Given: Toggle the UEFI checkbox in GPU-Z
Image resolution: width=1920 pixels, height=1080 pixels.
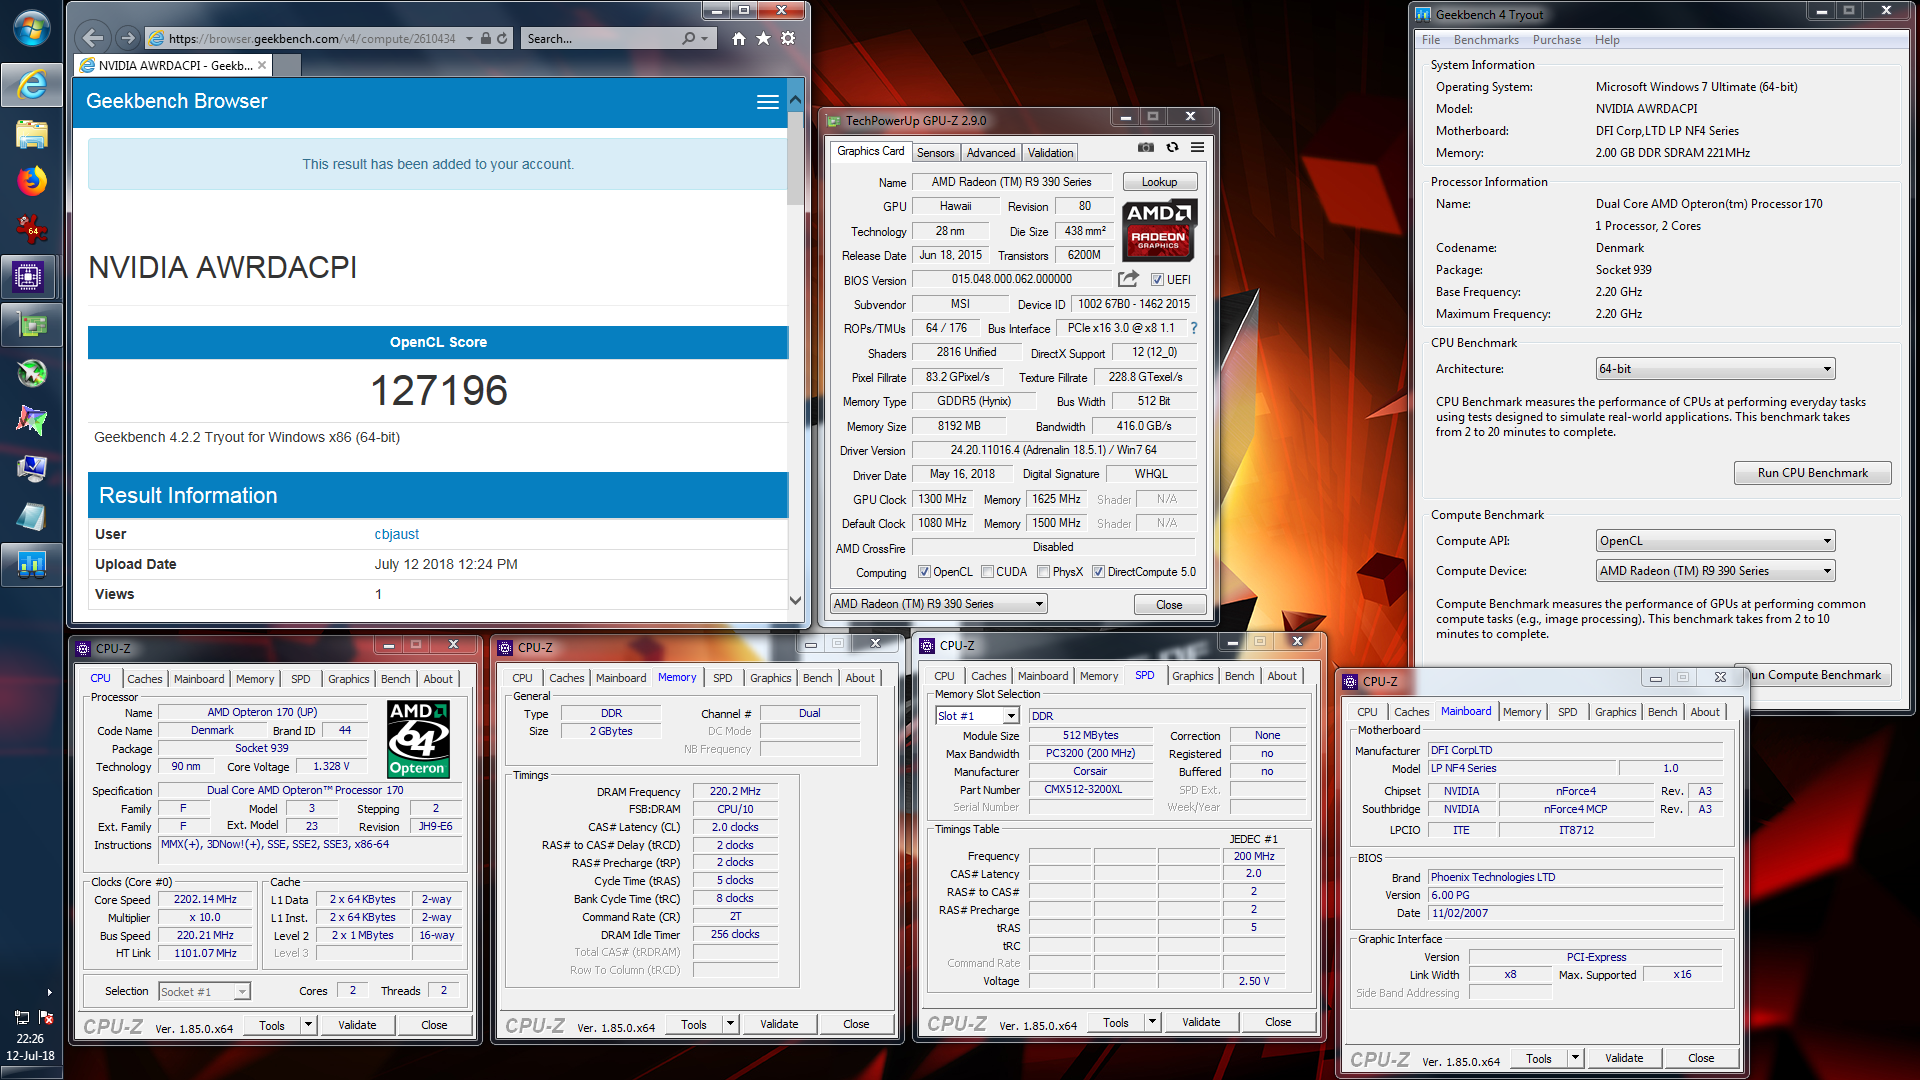Looking at the screenshot, I should point(1157,280).
